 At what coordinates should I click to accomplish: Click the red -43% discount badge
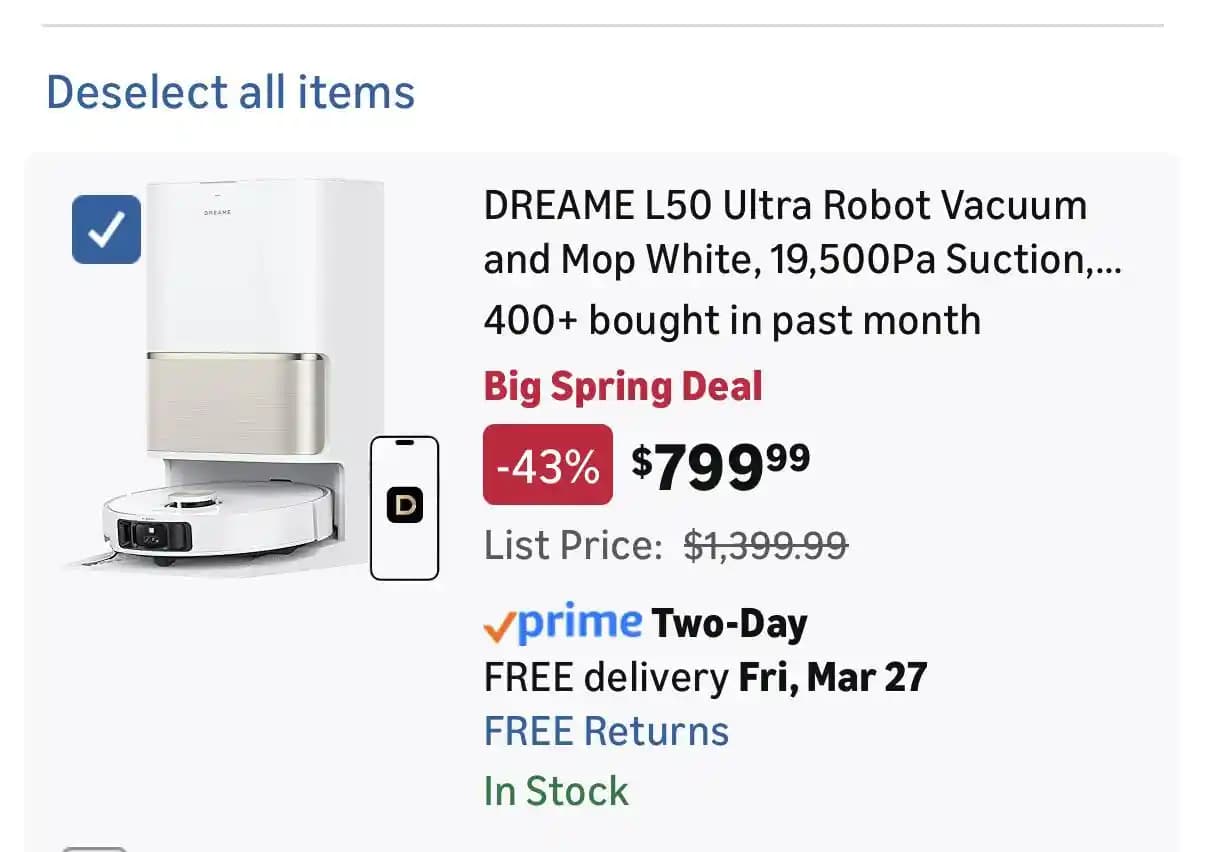click(x=547, y=465)
